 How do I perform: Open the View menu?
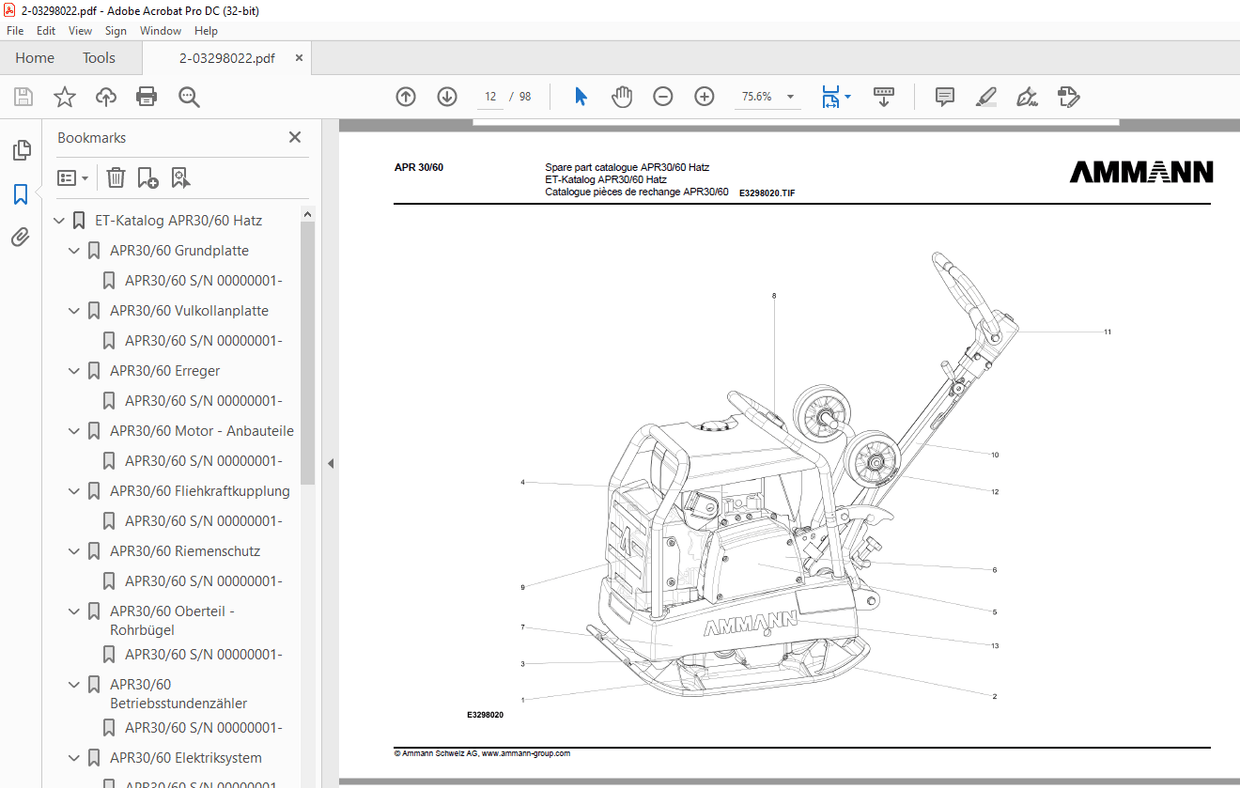79,30
